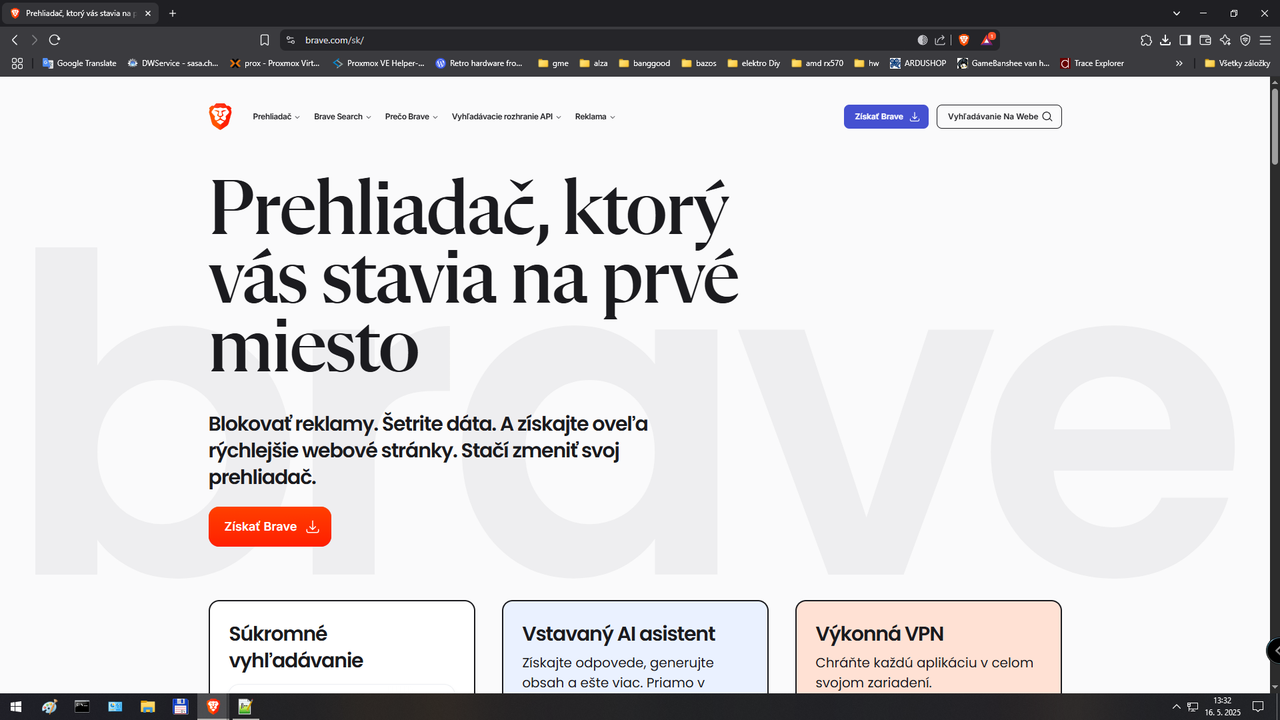Open the Google Translate bookmark
Viewport: 1280px width, 720px height.
coord(79,63)
